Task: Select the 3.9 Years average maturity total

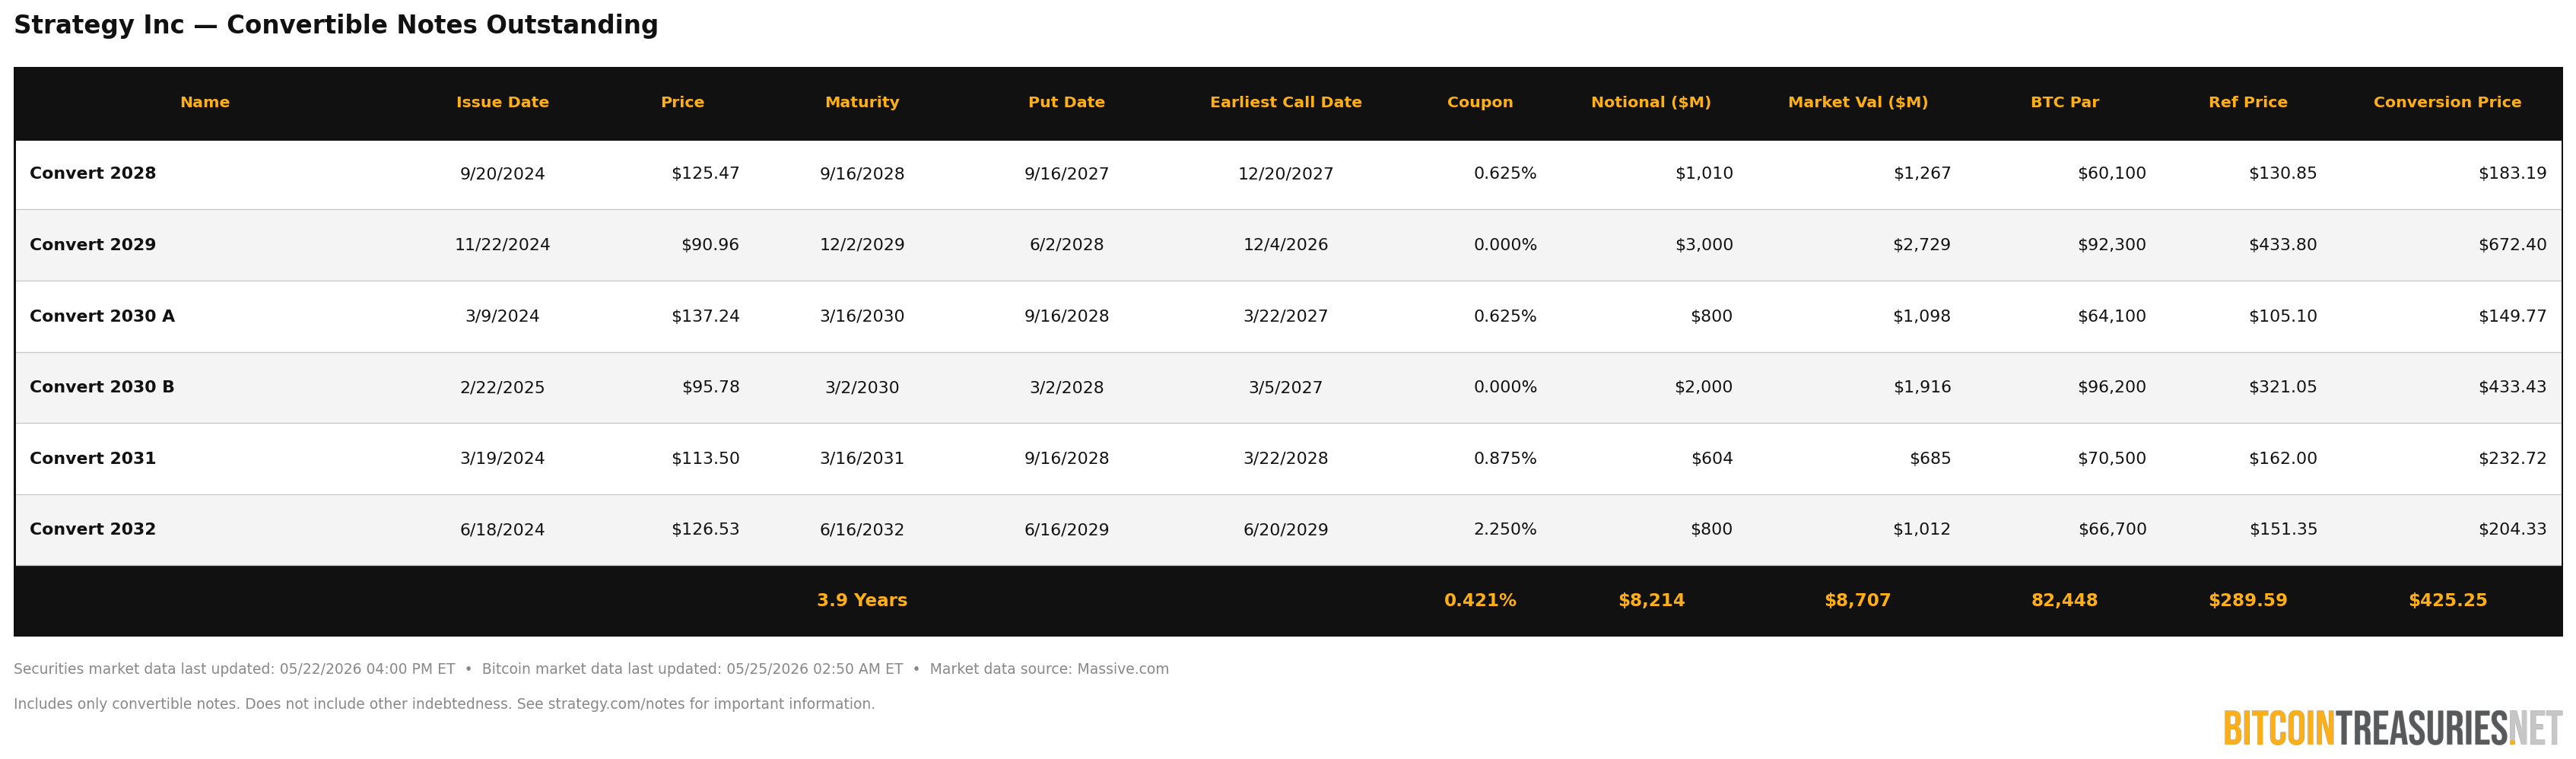Action: pos(862,600)
